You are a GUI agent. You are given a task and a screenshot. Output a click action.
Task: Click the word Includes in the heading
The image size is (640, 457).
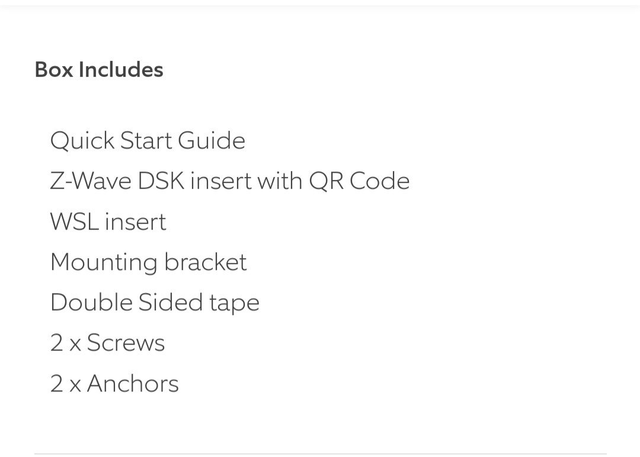(x=121, y=70)
